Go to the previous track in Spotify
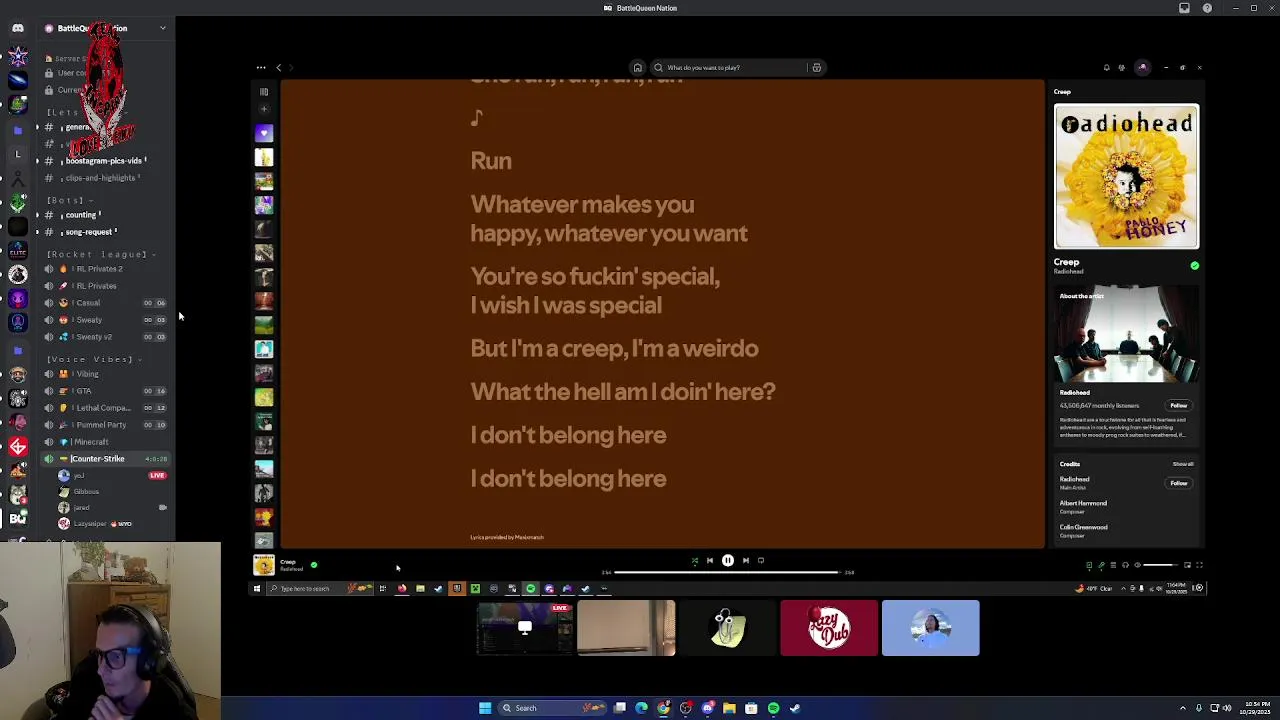Image resolution: width=1280 pixels, height=720 pixels. click(710, 561)
